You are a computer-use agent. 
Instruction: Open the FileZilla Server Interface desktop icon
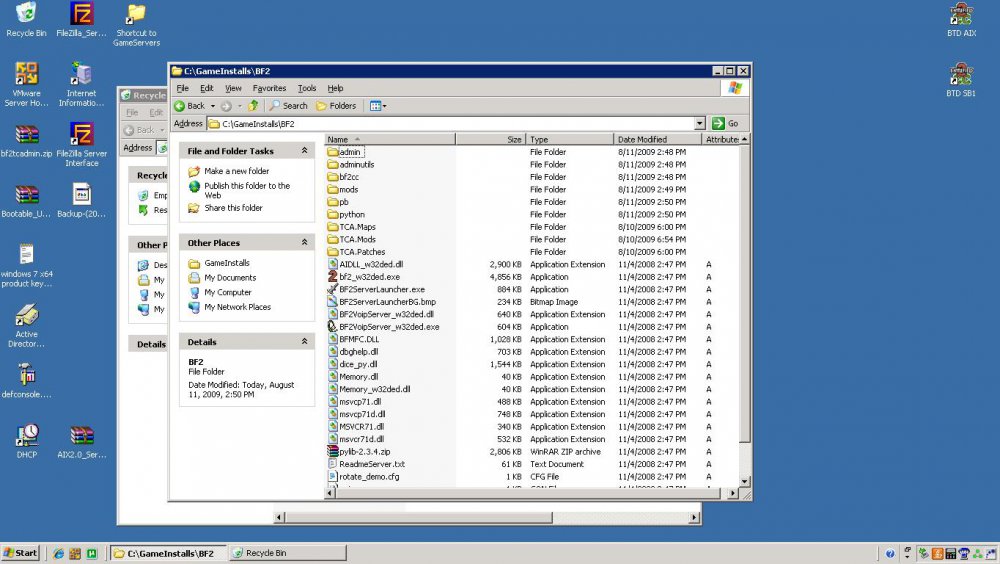[82, 135]
